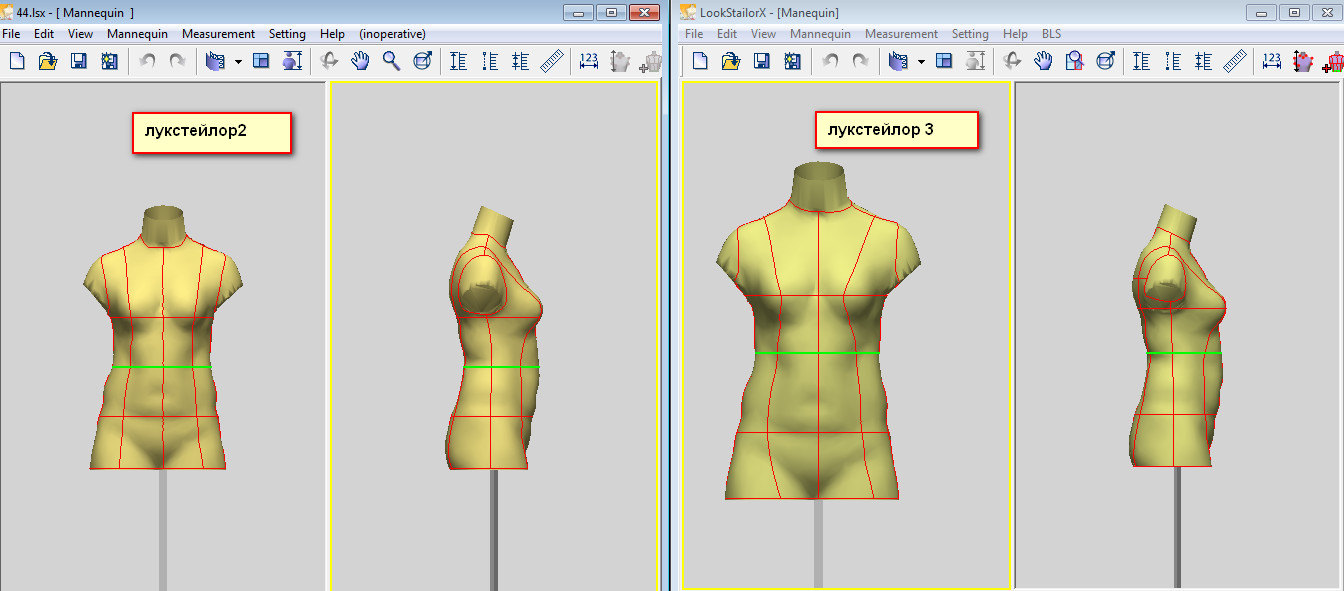
Task: Click Undo arrow in 44.lsx window
Action: [x=147, y=61]
